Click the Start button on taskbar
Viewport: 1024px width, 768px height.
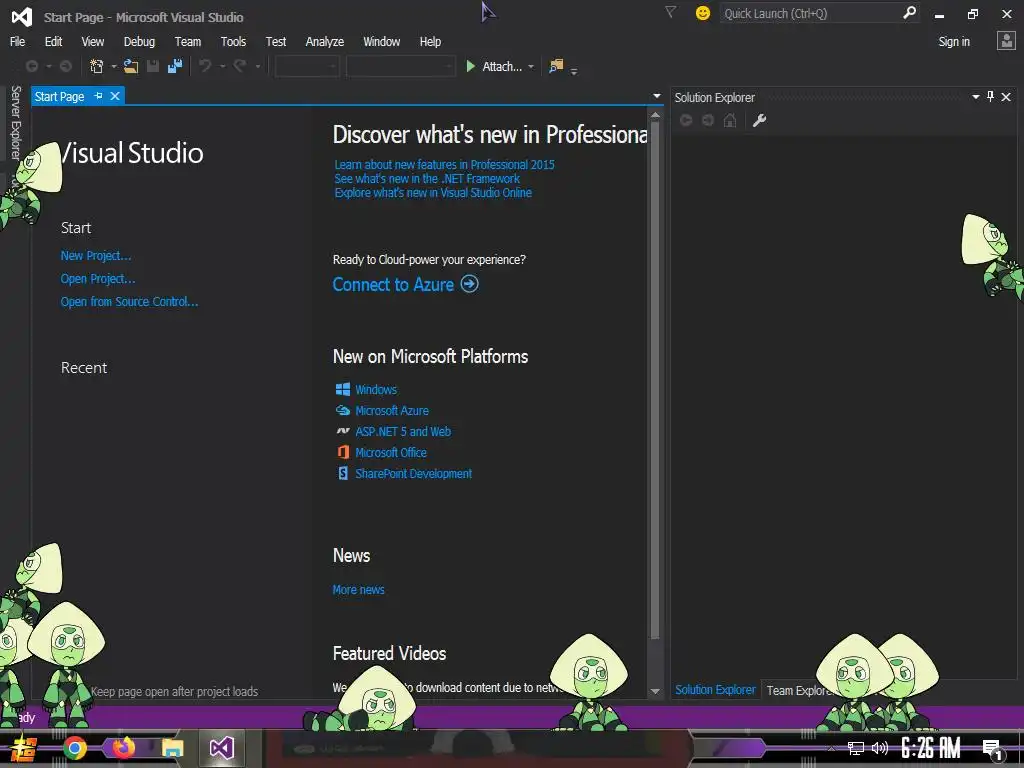click(24, 748)
